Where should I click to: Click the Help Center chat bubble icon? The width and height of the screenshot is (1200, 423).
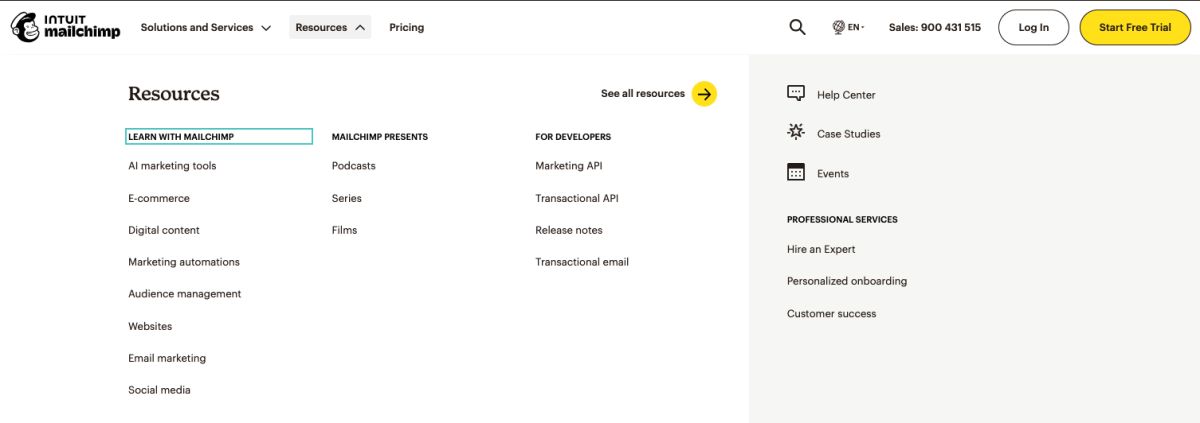coord(796,94)
